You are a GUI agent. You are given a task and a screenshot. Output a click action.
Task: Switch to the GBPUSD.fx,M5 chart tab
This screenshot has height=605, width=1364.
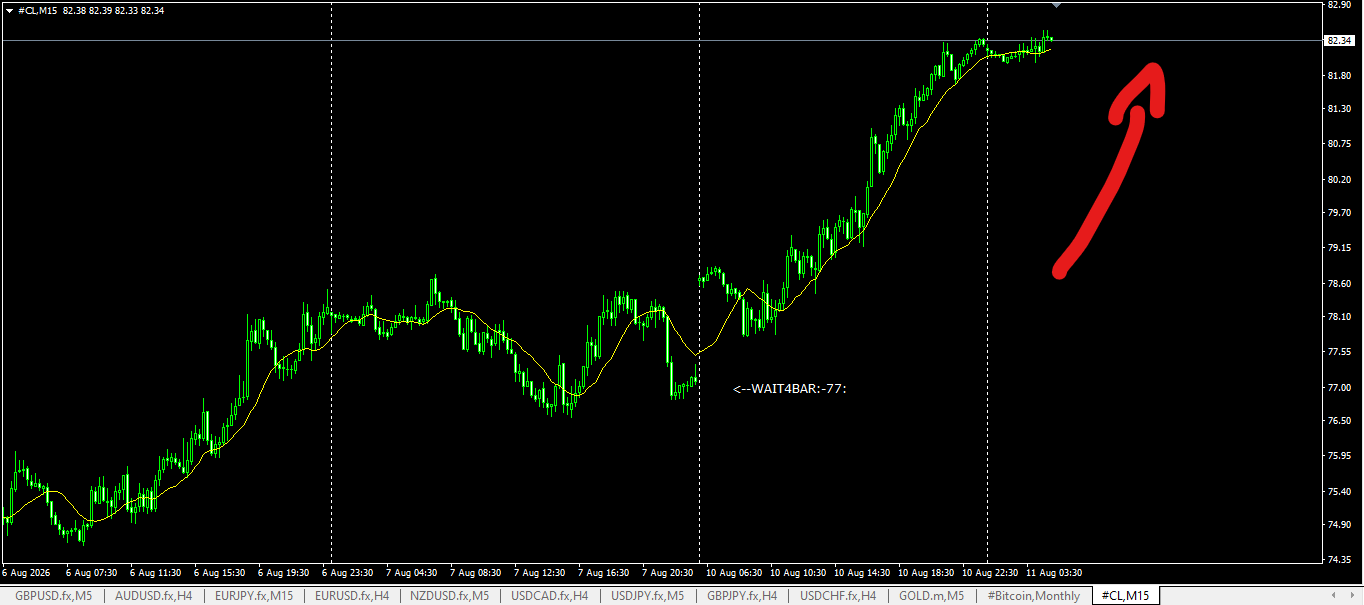[x=53, y=596]
